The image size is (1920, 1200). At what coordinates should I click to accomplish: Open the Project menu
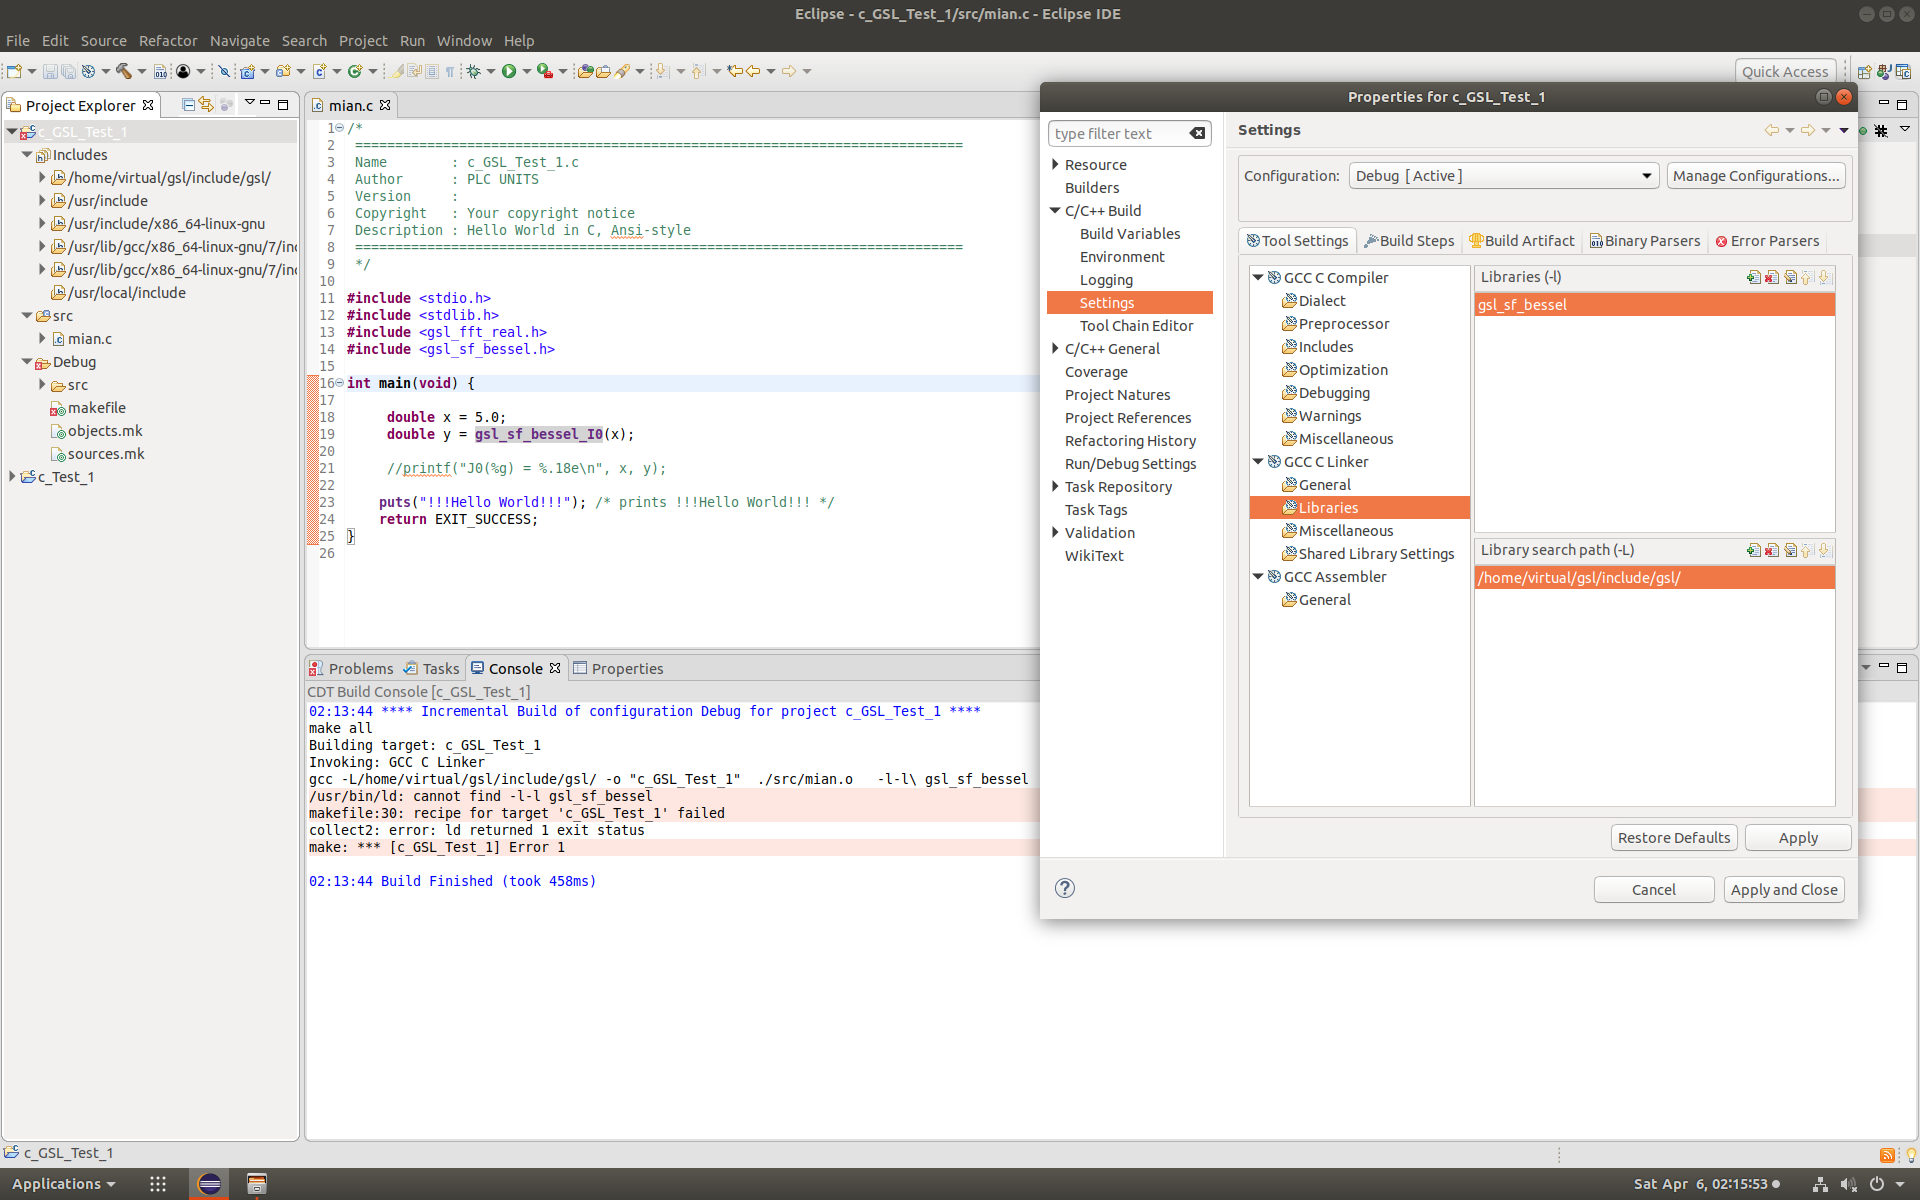[363, 41]
